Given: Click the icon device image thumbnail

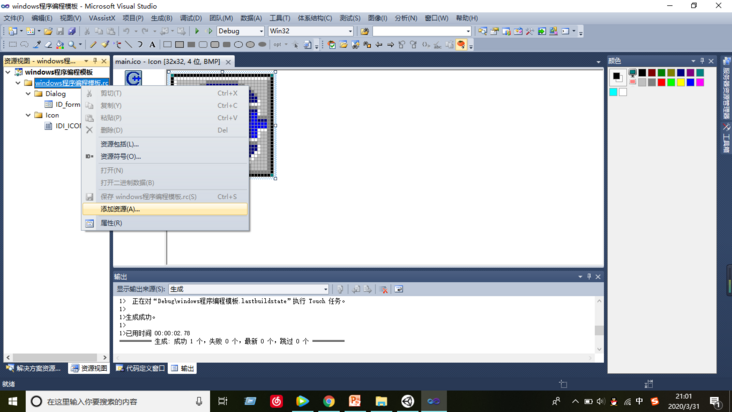Looking at the screenshot, I should point(134,78).
